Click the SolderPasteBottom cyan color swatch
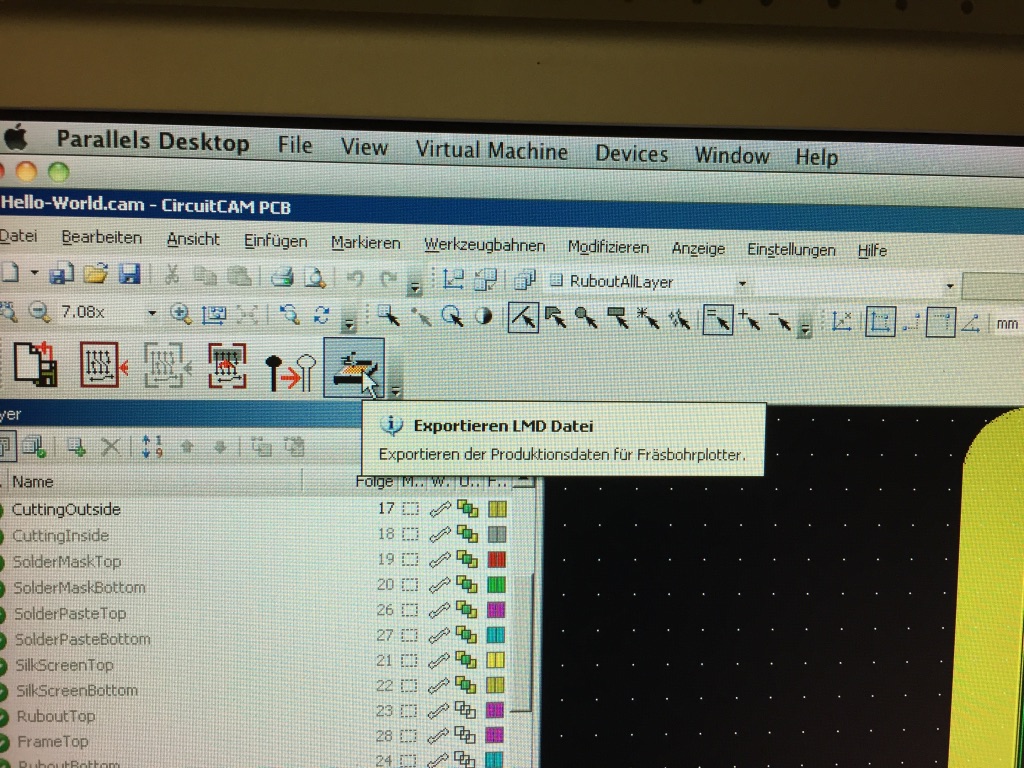Viewport: 1024px width, 768px height. coord(496,635)
